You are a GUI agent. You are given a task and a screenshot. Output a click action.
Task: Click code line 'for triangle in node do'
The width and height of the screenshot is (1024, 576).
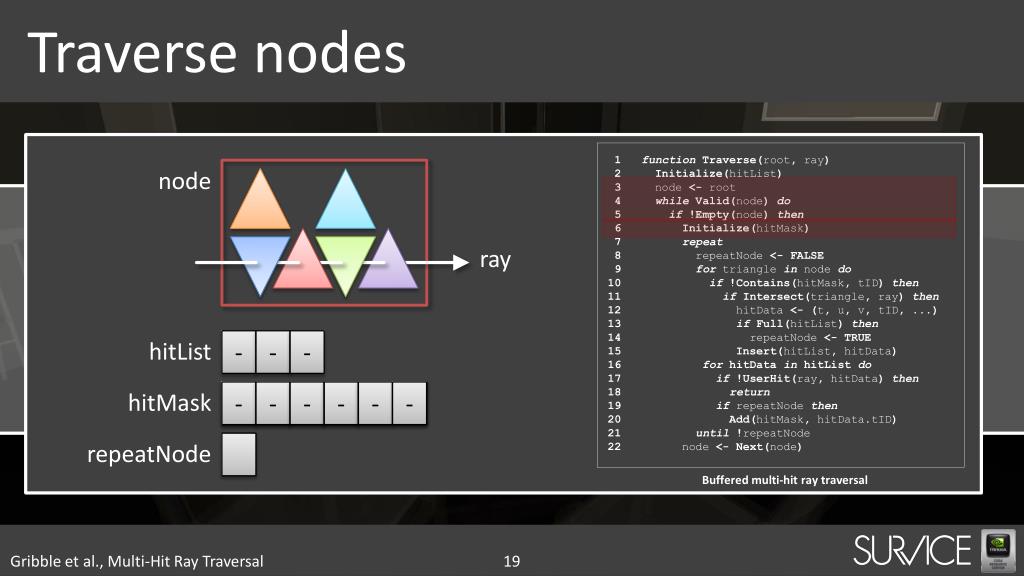click(774, 270)
